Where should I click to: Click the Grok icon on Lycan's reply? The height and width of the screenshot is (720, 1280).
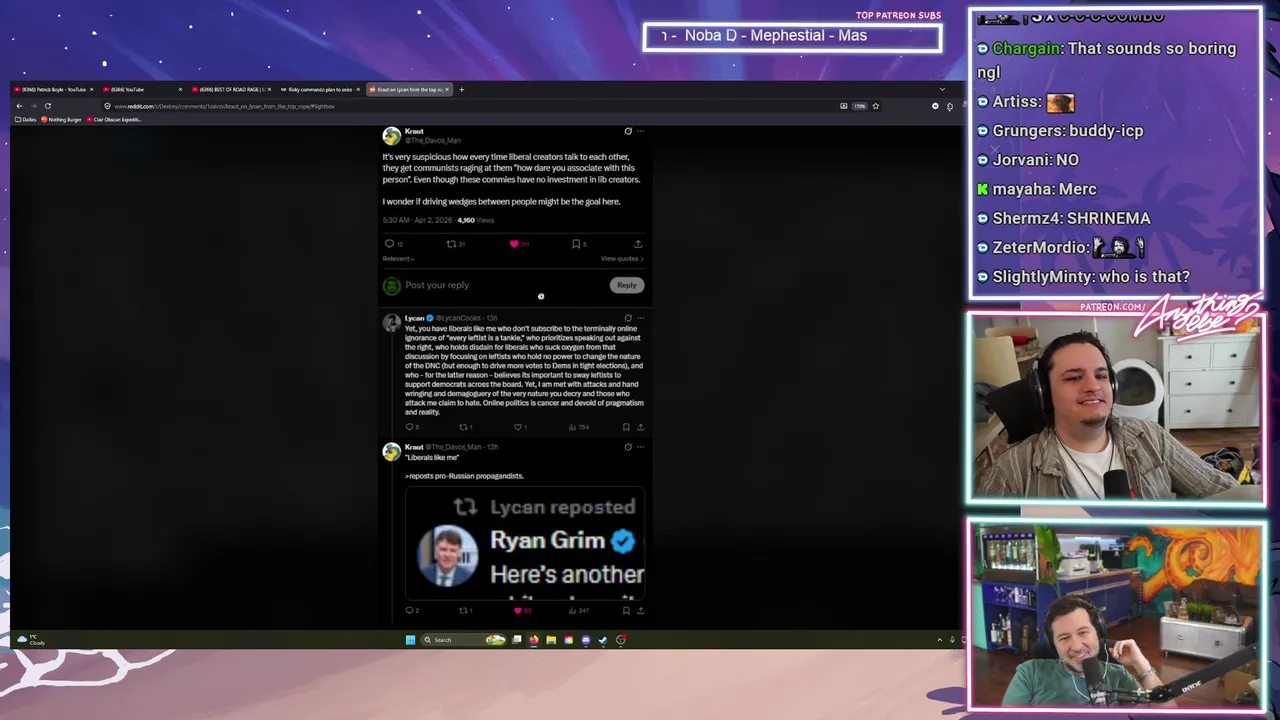[628, 318]
